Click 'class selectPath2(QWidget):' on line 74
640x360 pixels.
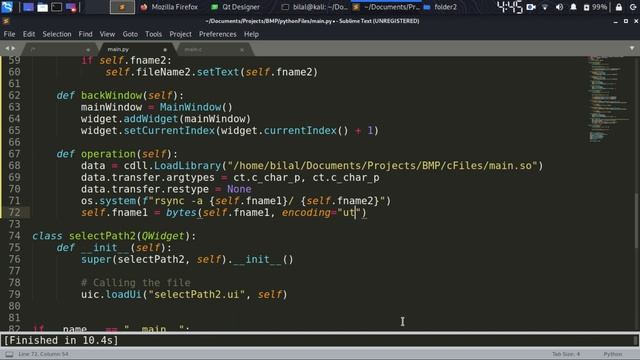[114, 236]
